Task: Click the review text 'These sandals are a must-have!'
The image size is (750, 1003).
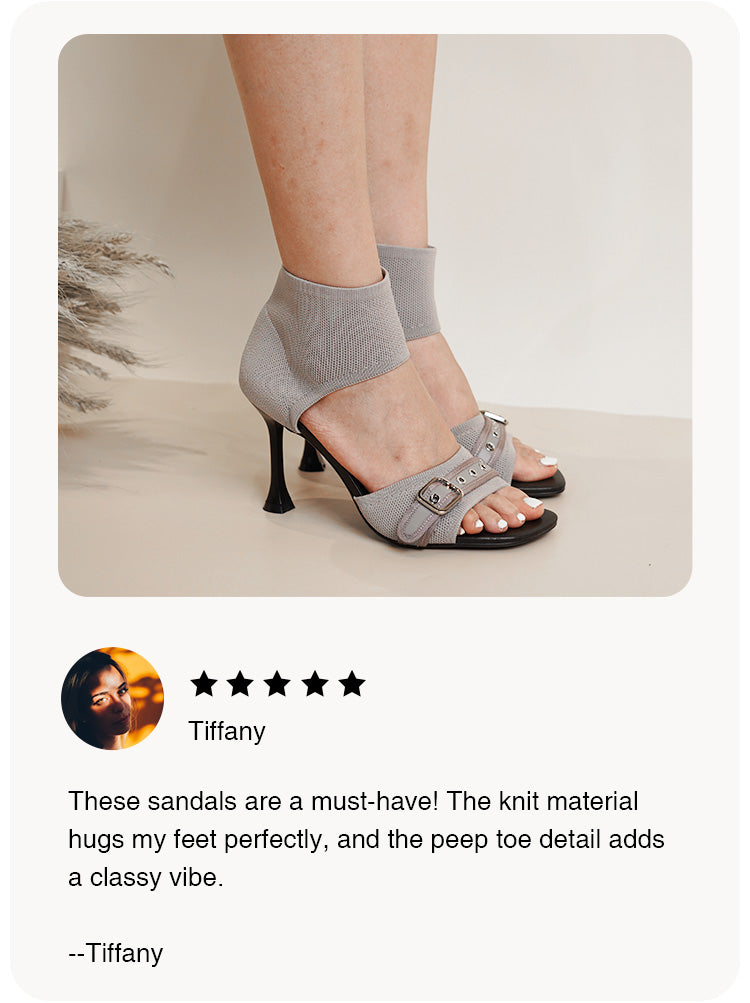Action: tap(253, 801)
